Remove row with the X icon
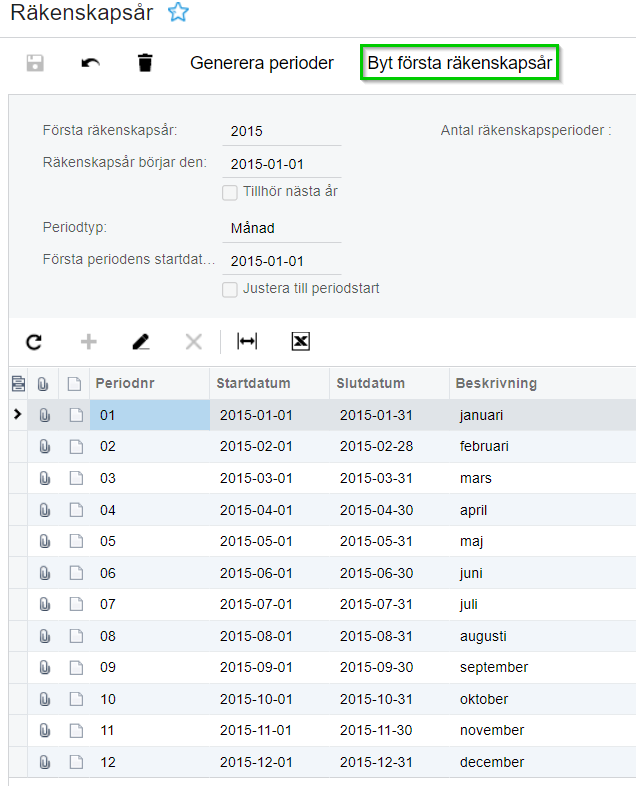636x786 pixels. (193, 342)
